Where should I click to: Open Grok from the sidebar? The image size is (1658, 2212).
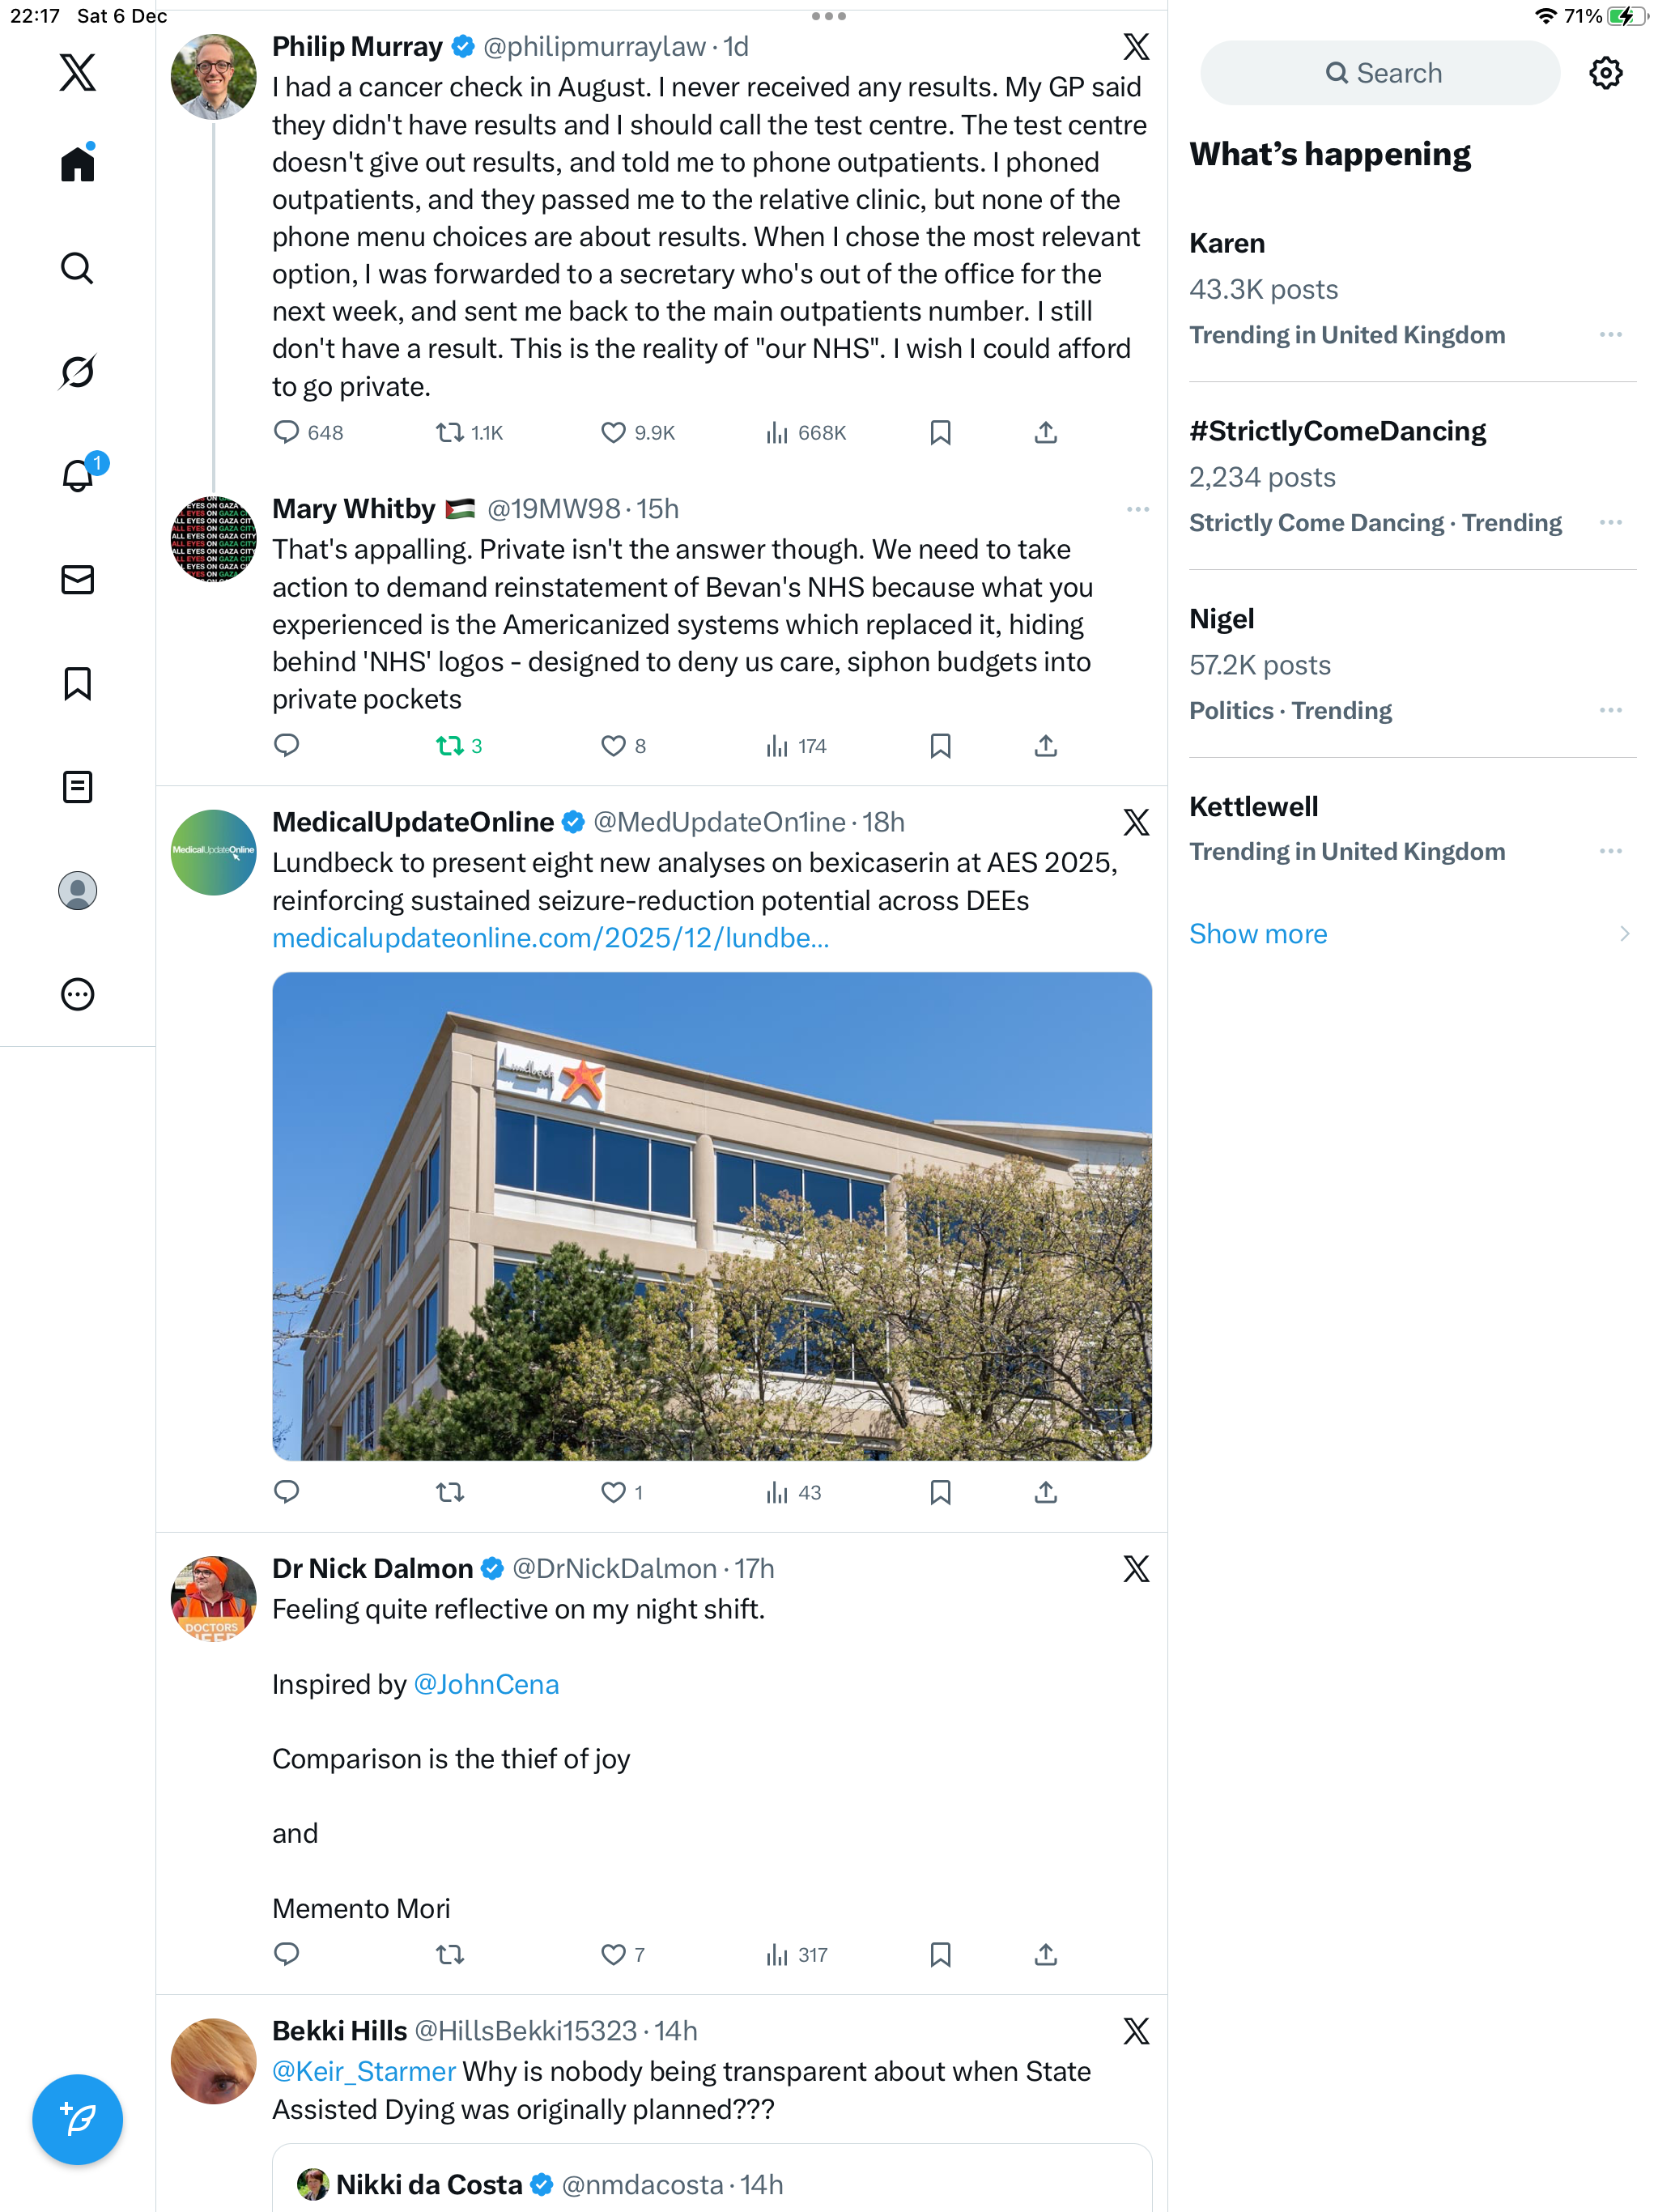click(x=77, y=372)
